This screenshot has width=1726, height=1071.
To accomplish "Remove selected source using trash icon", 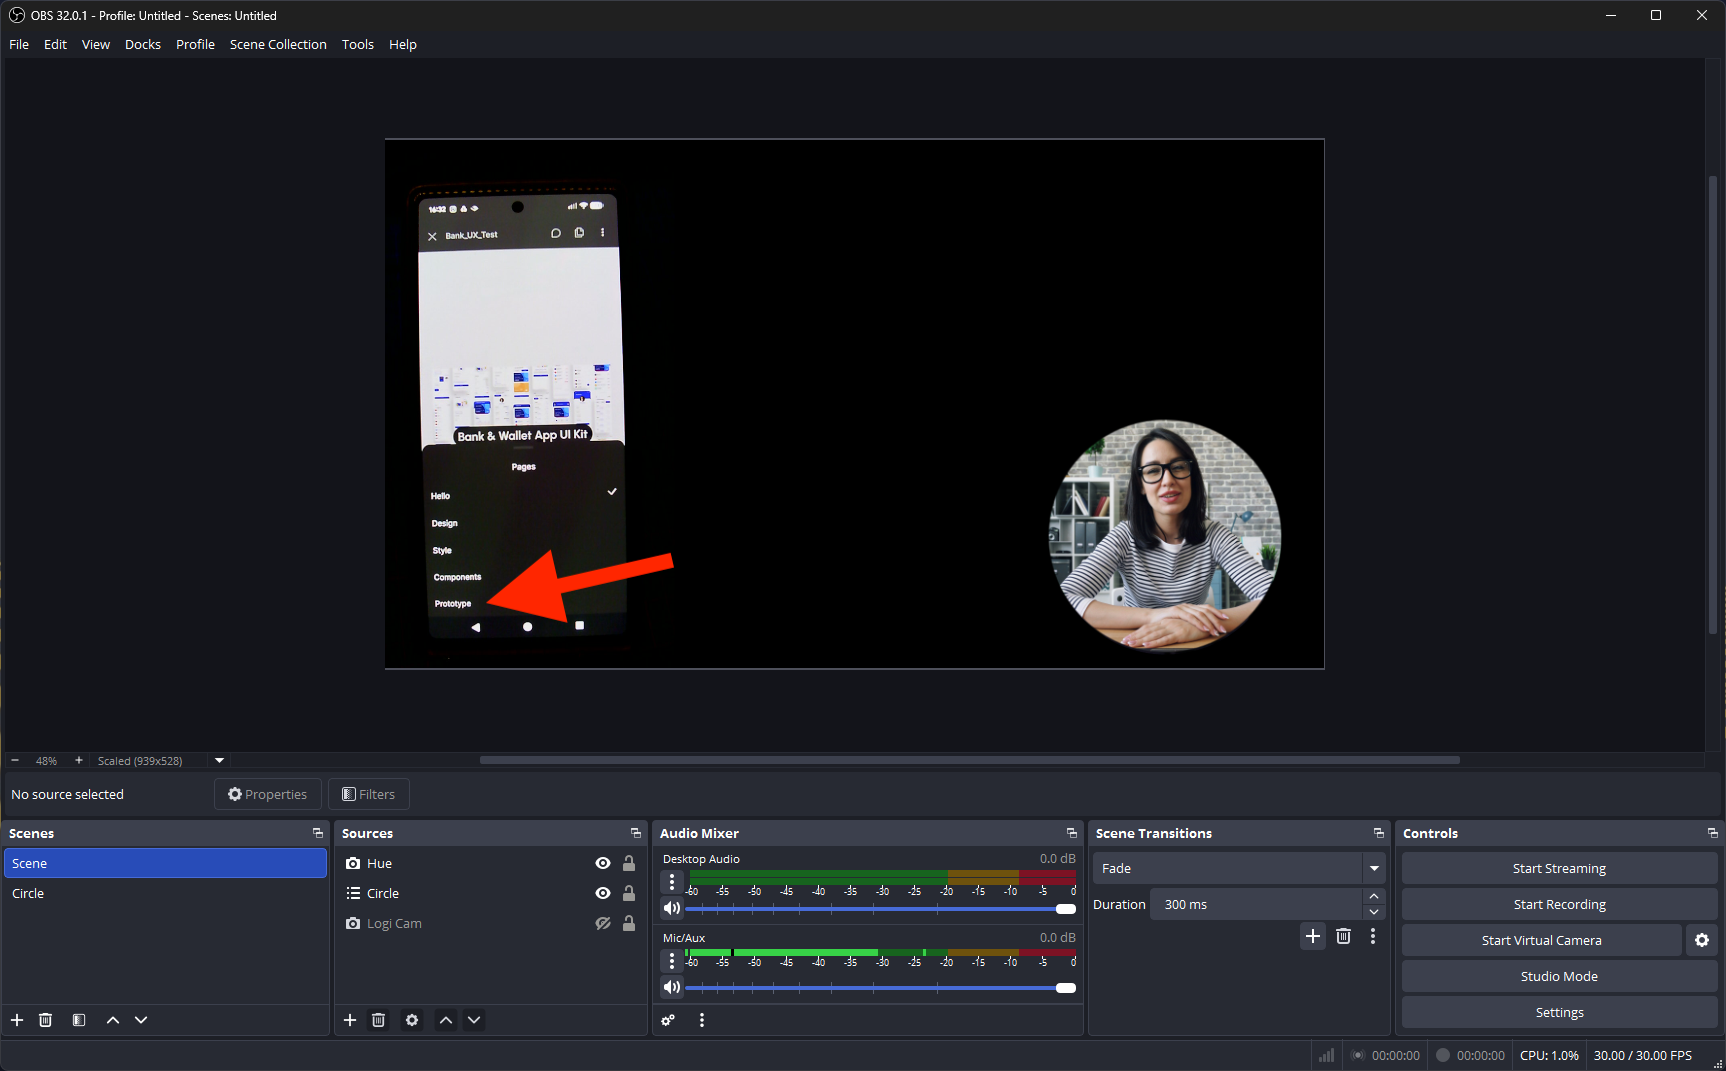I will [x=378, y=1020].
